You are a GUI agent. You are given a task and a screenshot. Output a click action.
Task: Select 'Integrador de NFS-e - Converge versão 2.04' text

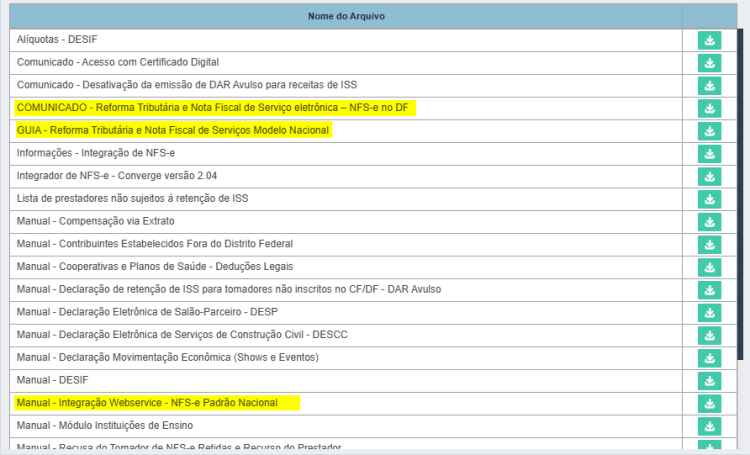(117, 176)
